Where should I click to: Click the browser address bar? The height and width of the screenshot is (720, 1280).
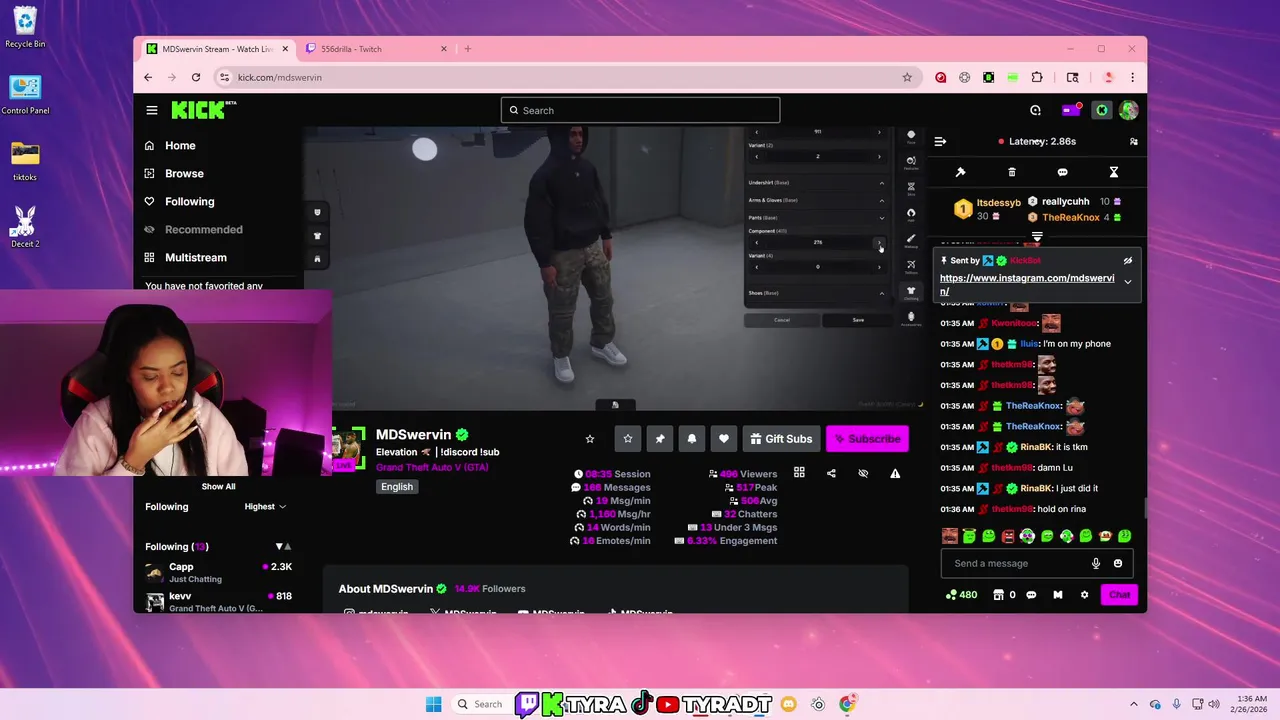[566, 77]
